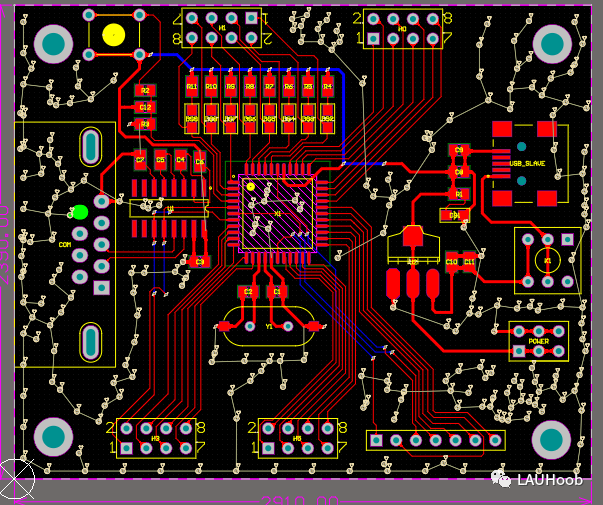Select capacitor C10 footprint
The image size is (603, 505).
[x=451, y=262]
